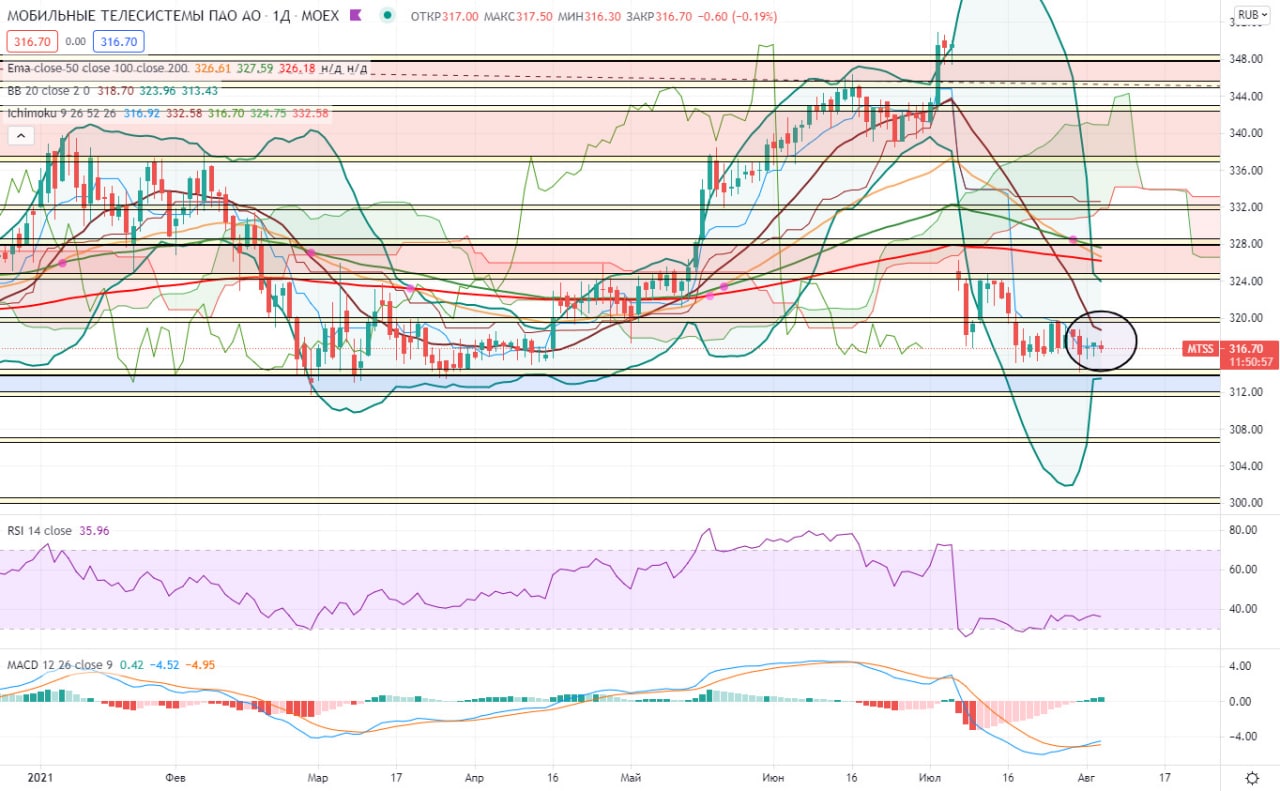Click the 11:50:57 countdown label
This screenshot has width=1280, height=791.
1250,361
